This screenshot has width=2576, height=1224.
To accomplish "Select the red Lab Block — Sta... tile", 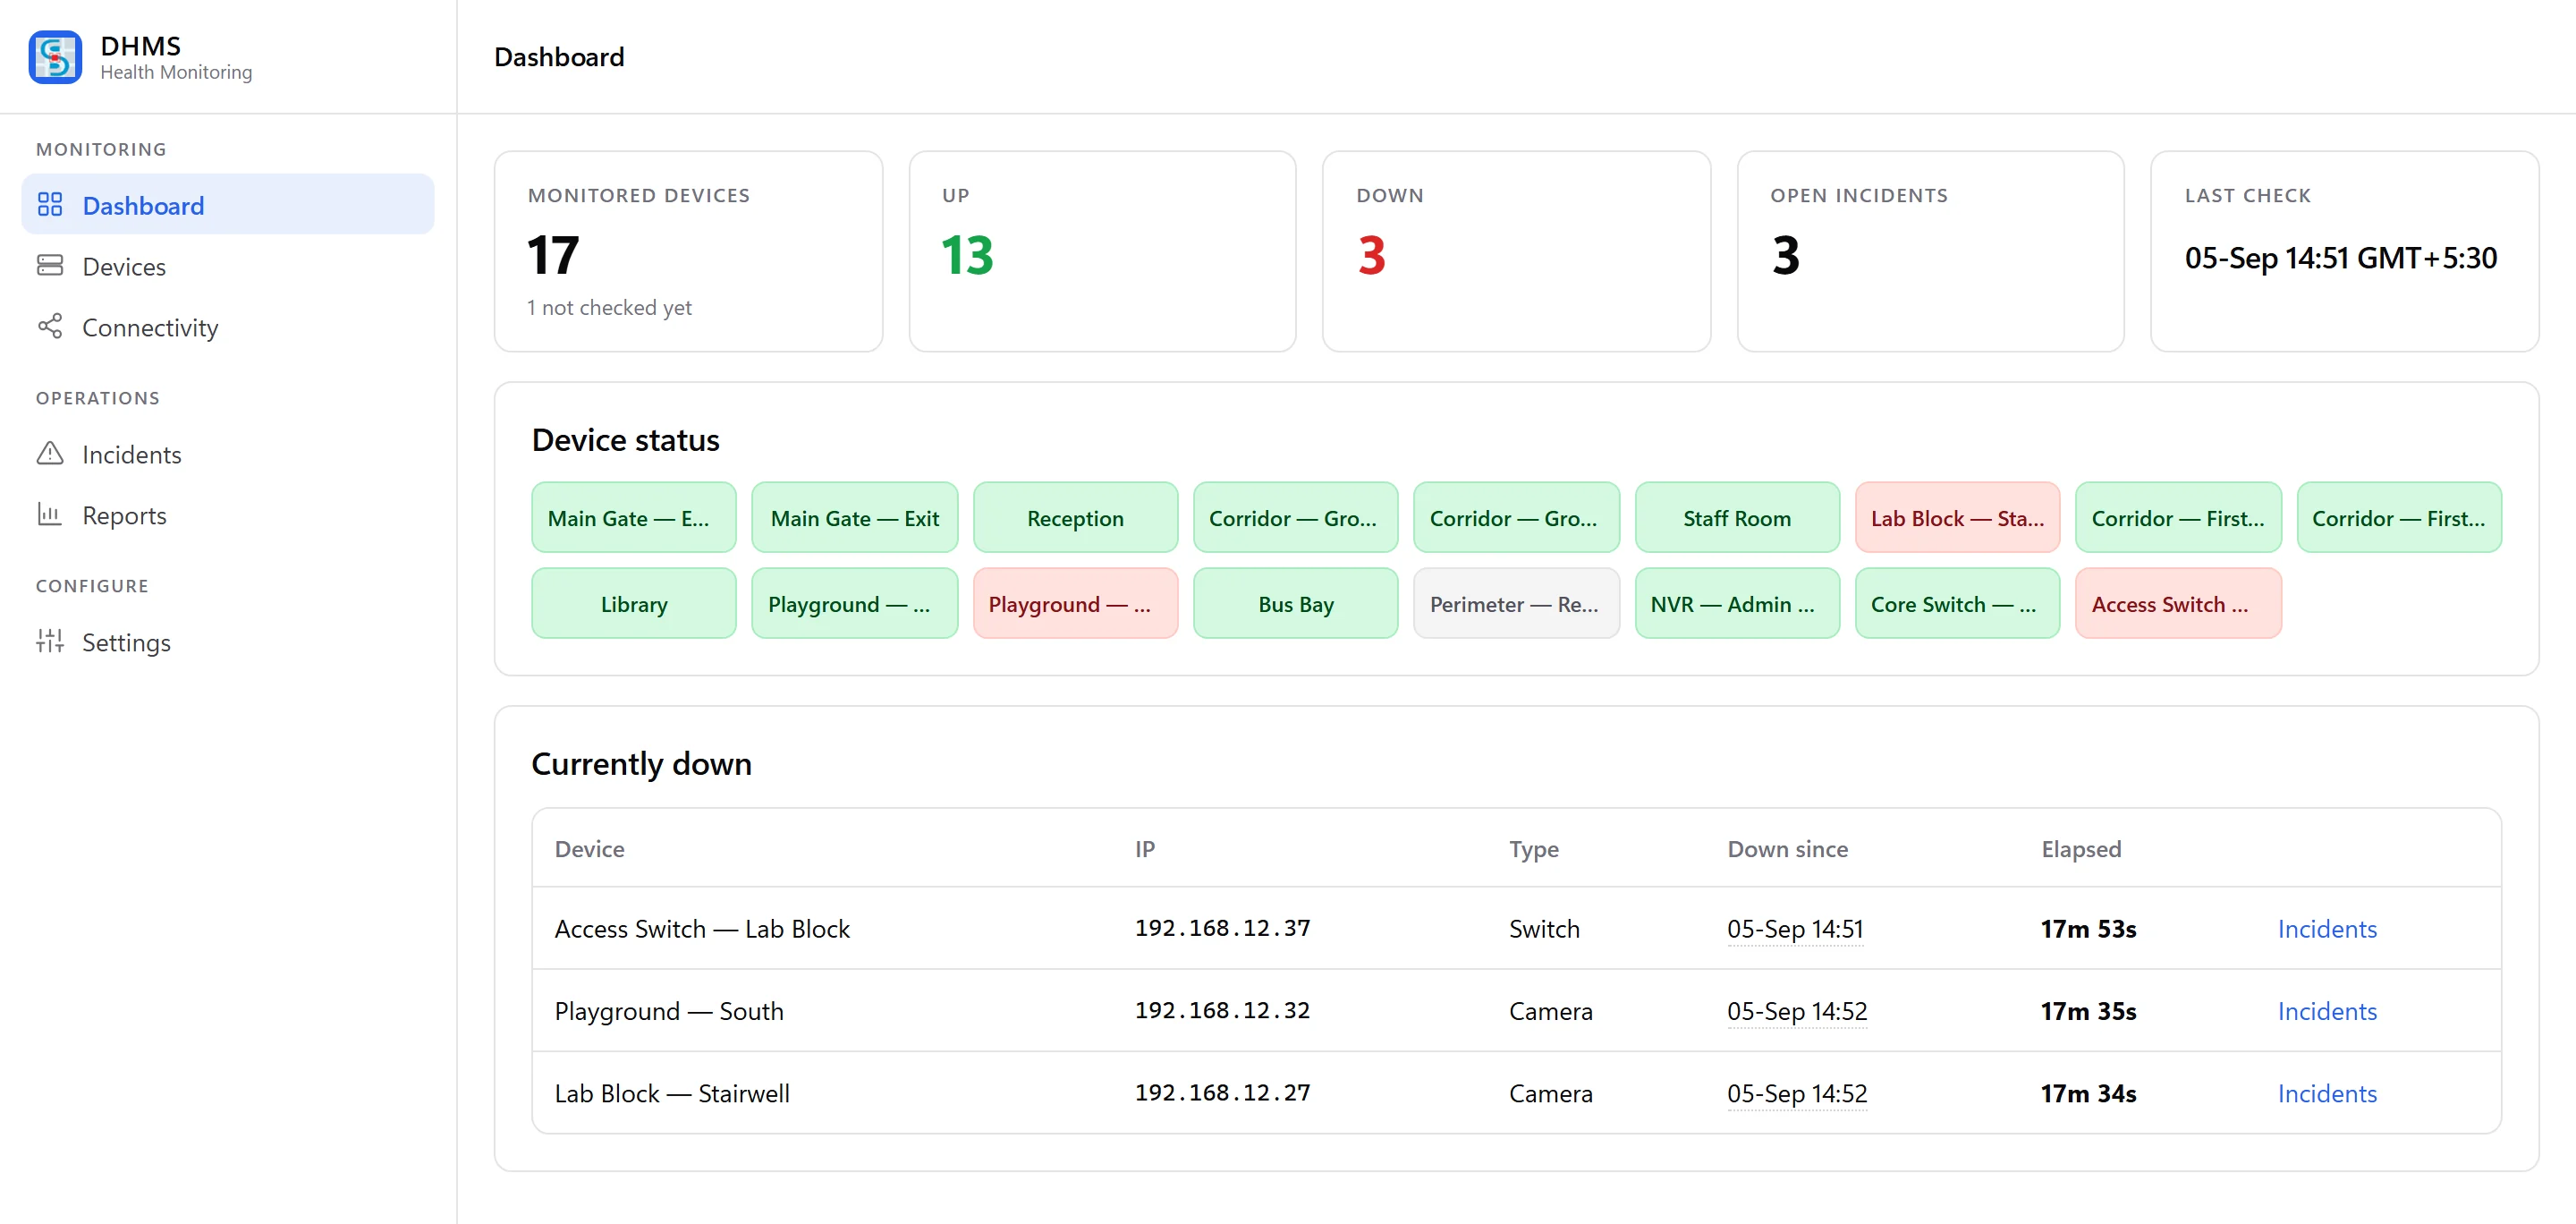I will (x=1957, y=518).
